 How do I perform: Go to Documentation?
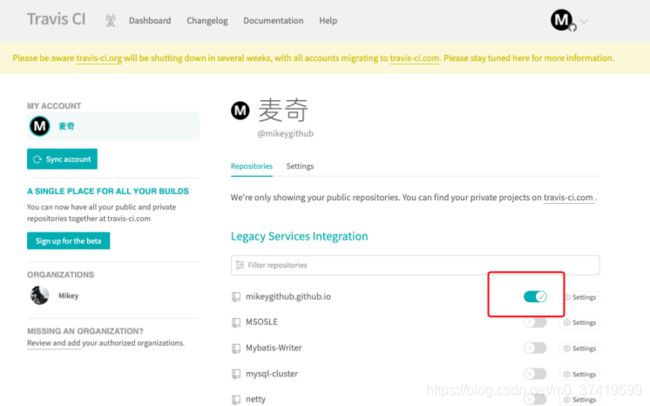pyautogui.click(x=273, y=21)
